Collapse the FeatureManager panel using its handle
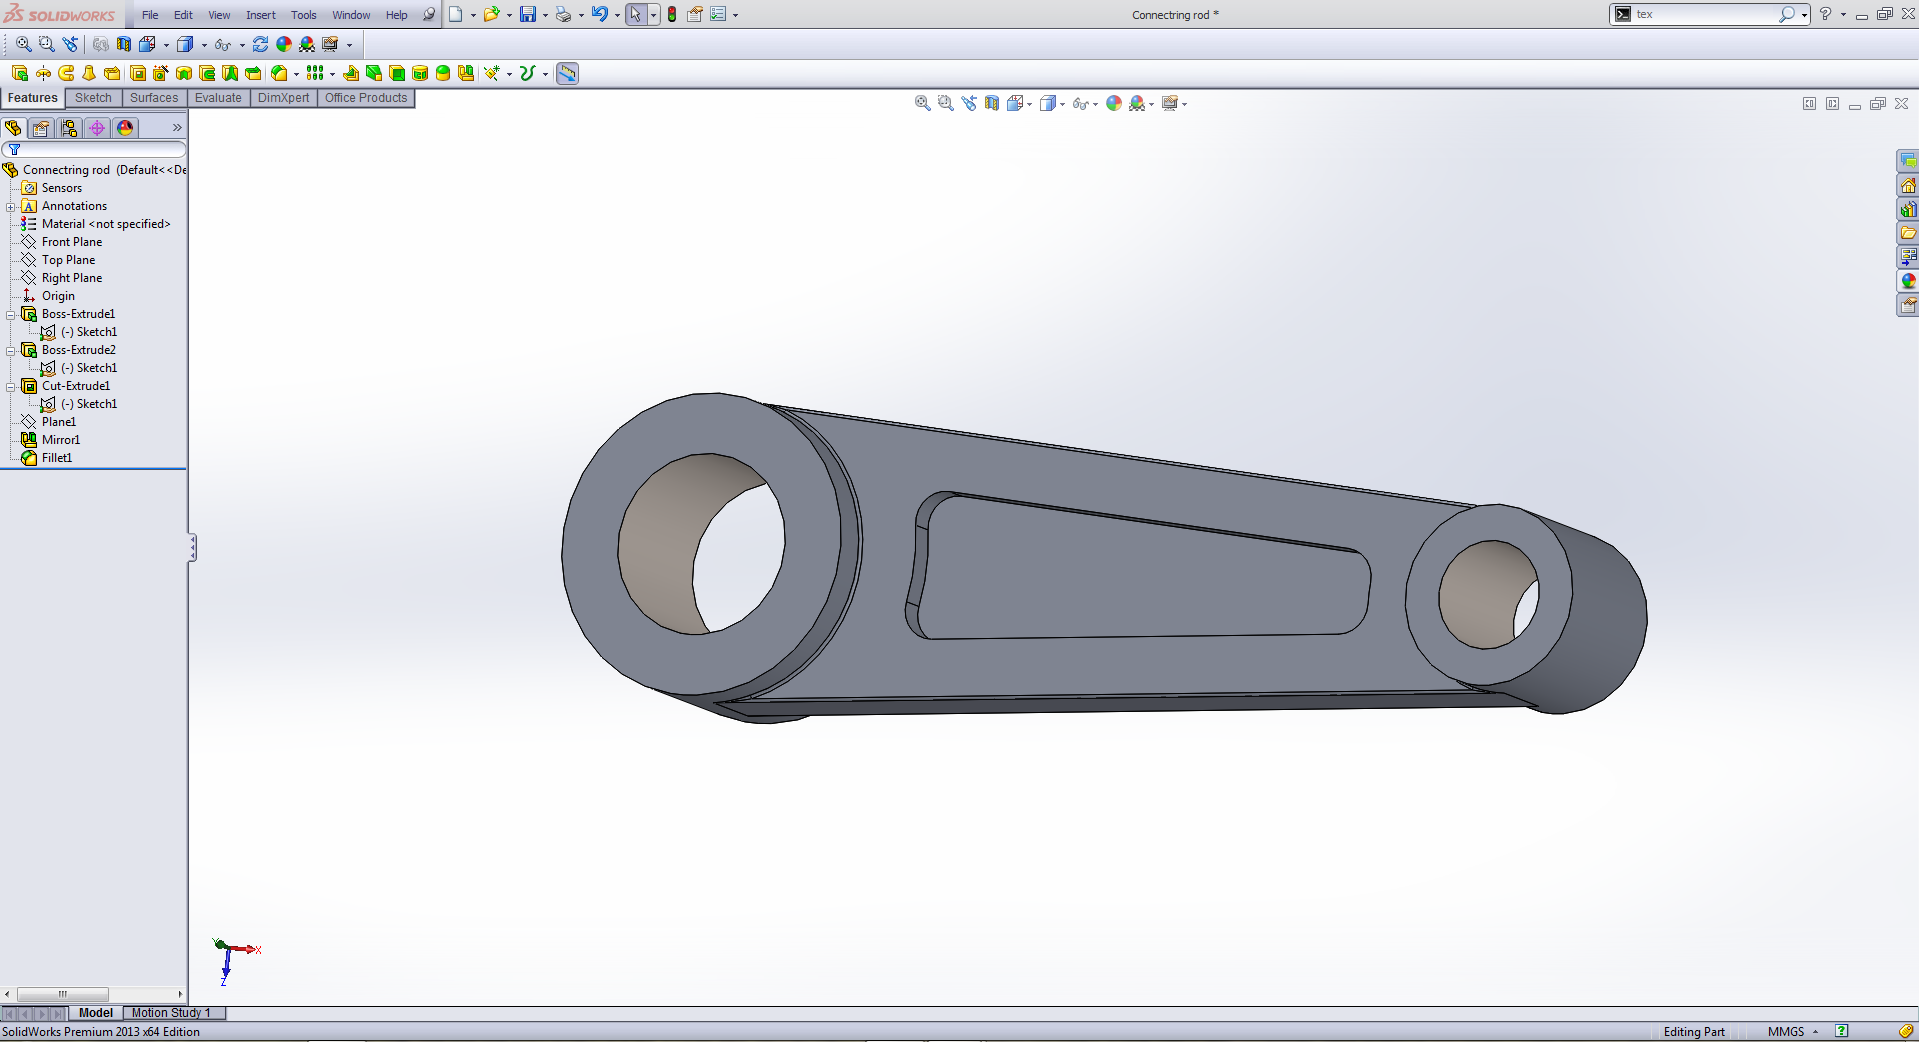Image resolution: width=1919 pixels, height=1042 pixels. tap(191, 547)
